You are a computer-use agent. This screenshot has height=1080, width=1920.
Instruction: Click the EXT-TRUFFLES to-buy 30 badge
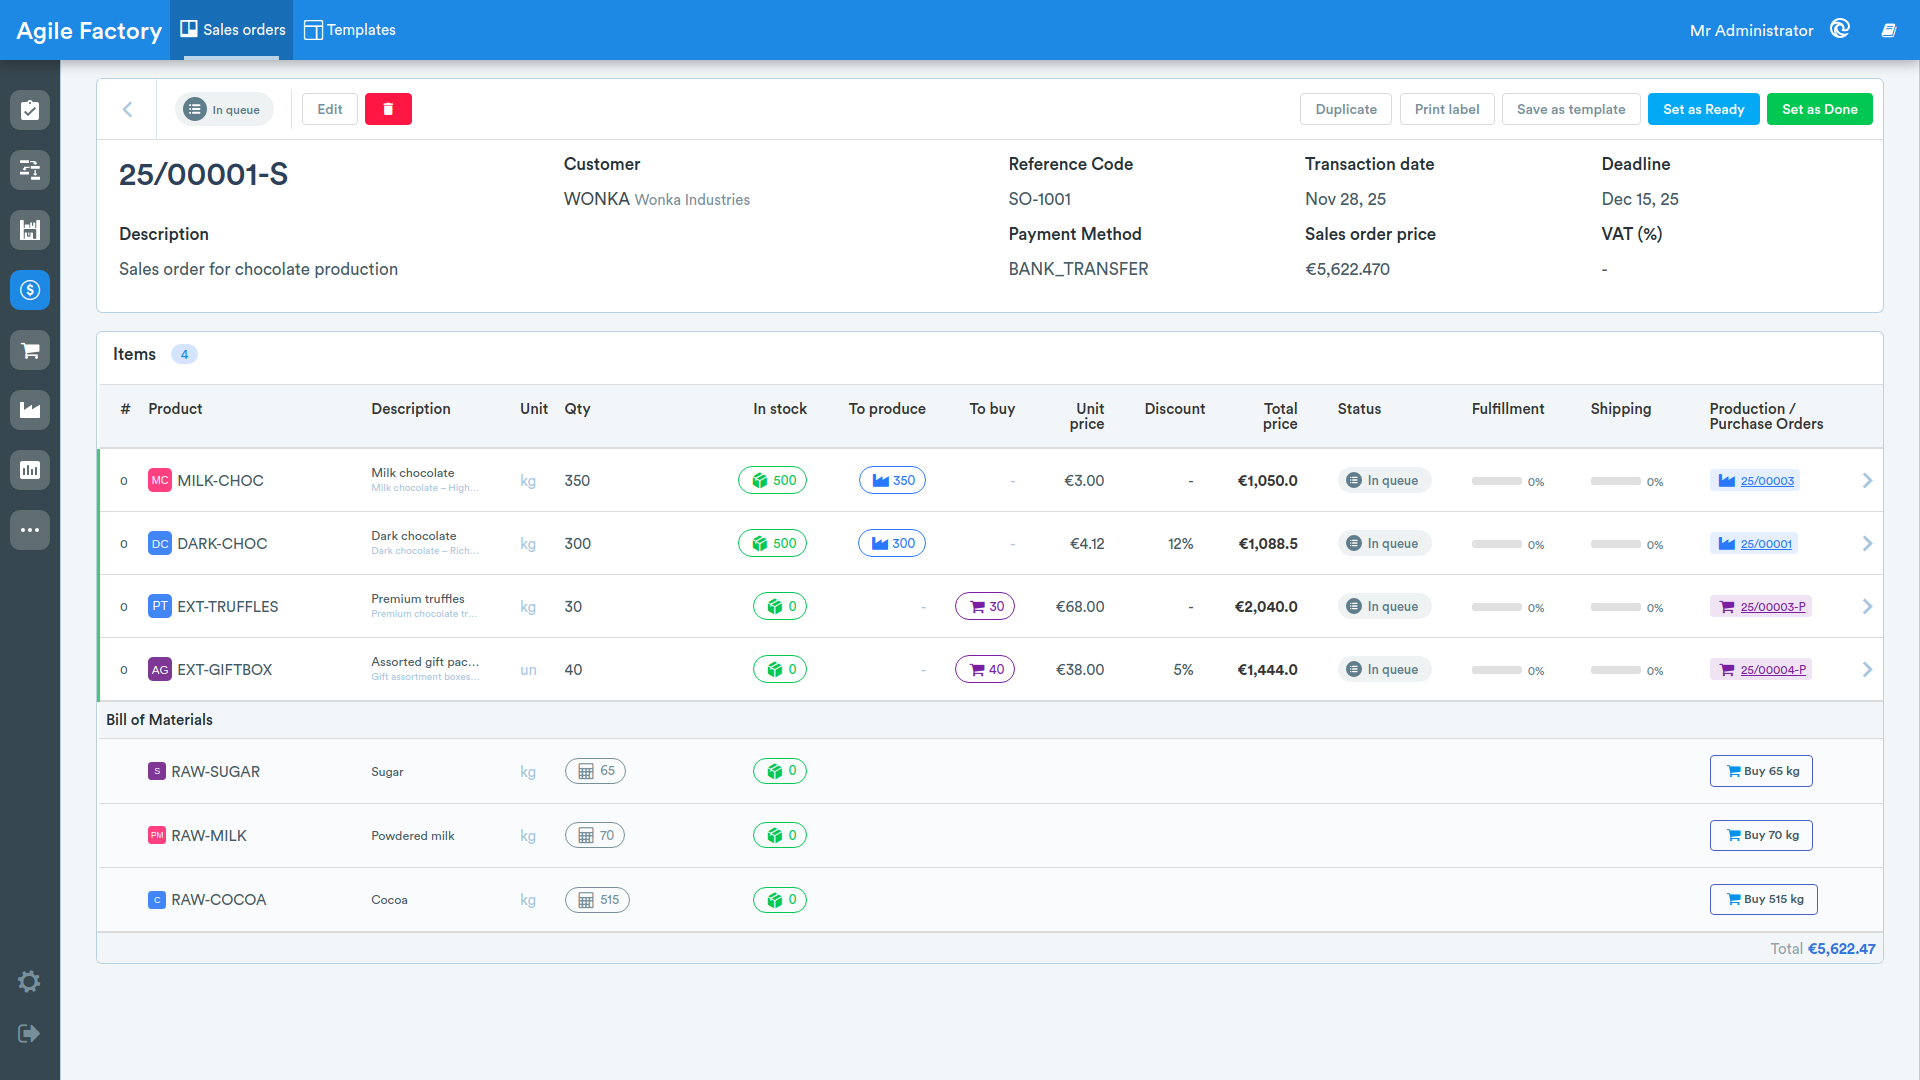coord(985,607)
